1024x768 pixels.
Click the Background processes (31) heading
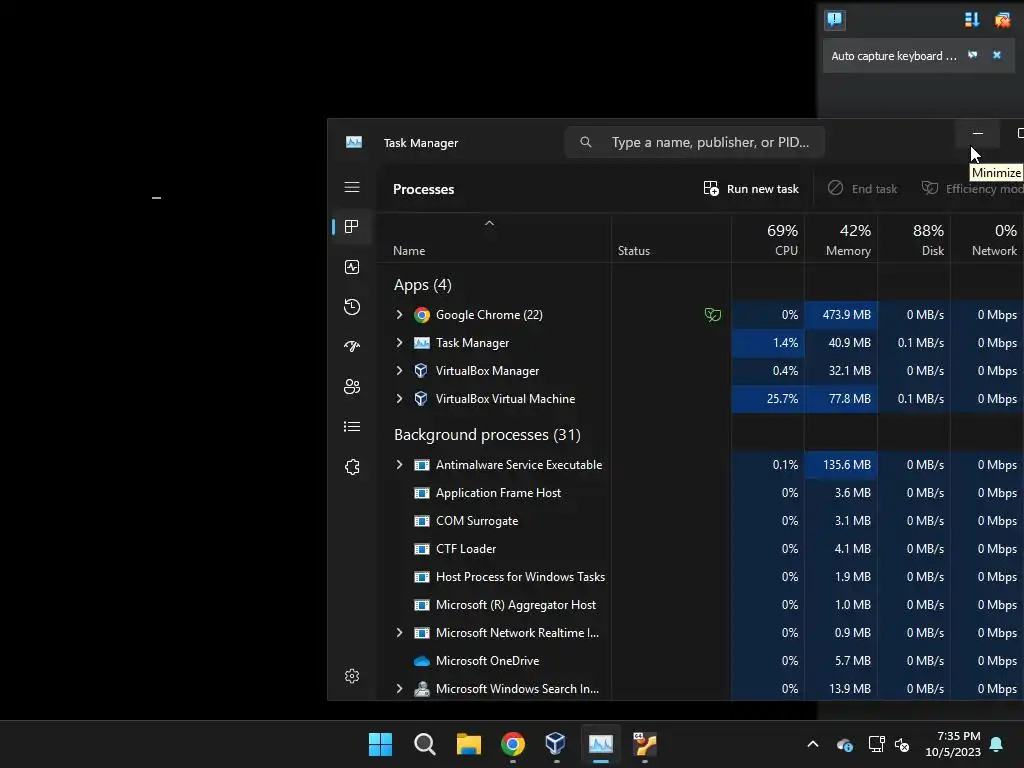coord(487,435)
